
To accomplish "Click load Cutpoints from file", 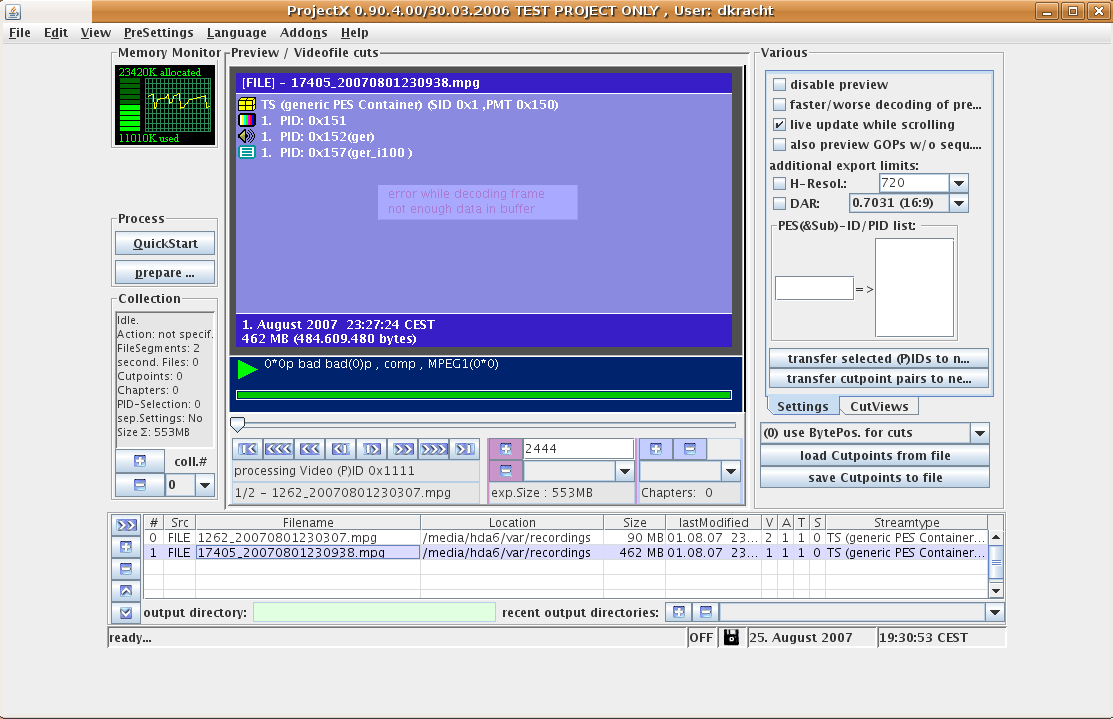I will coord(875,456).
